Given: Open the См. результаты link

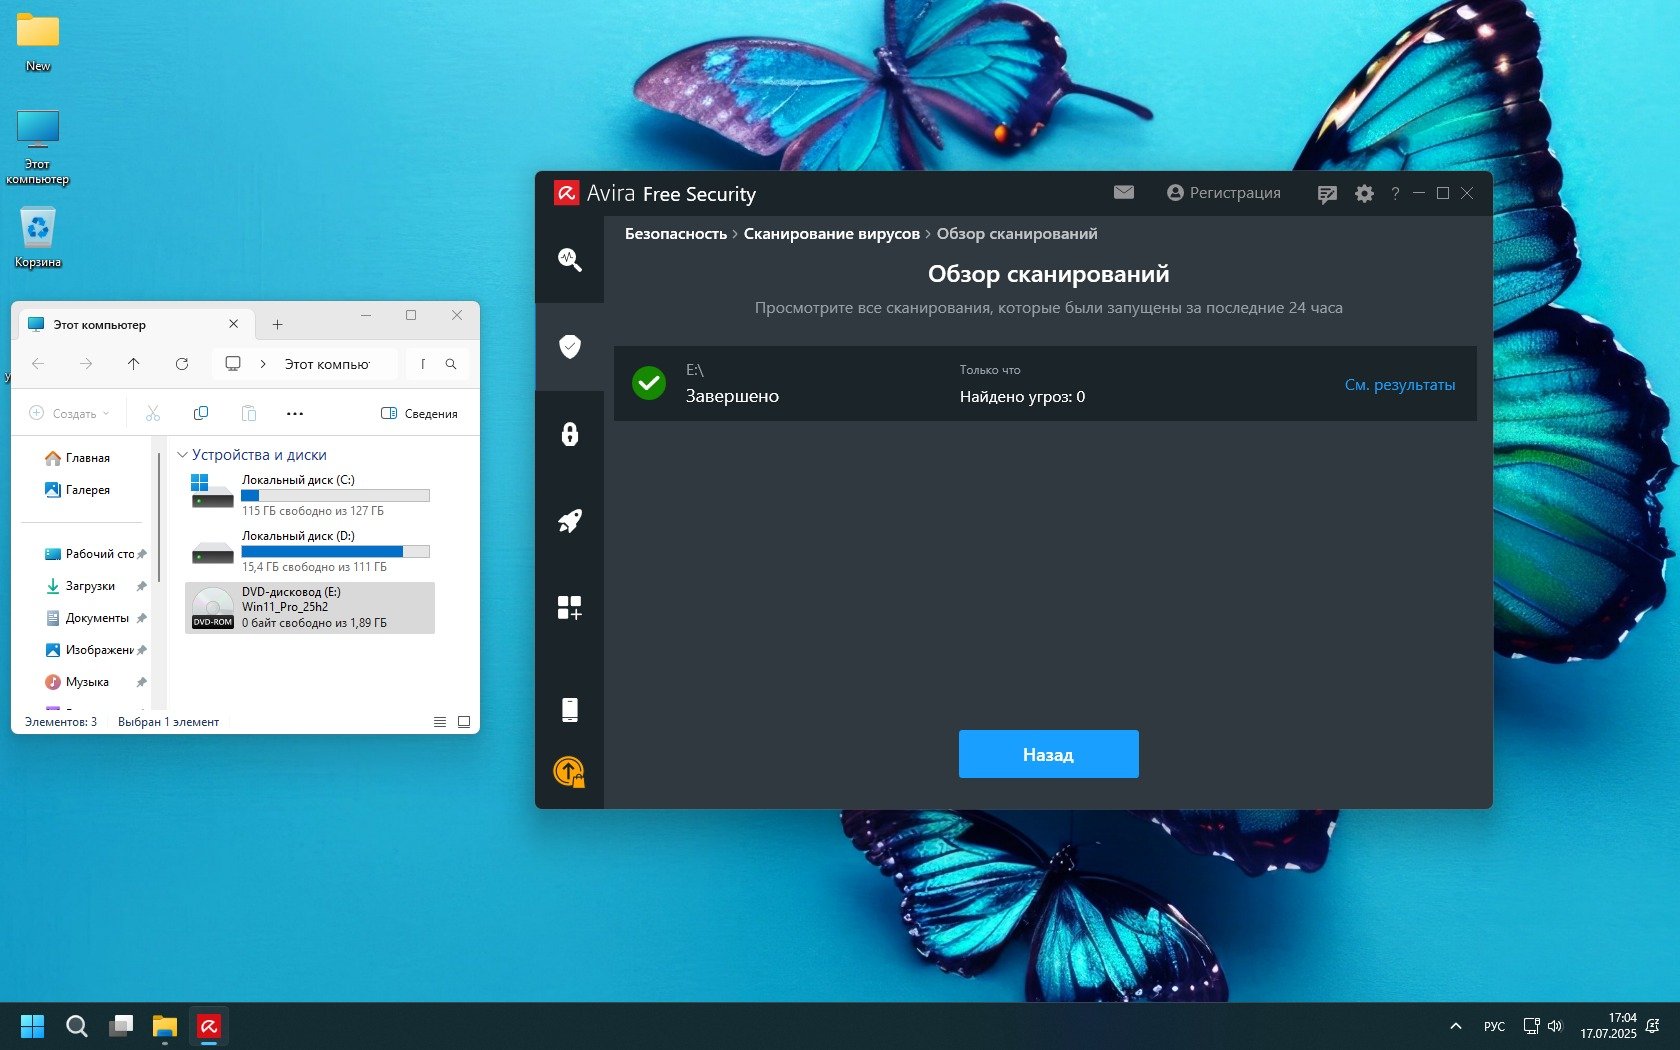Looking at the screenshot, I should [x=1399, y=385].
